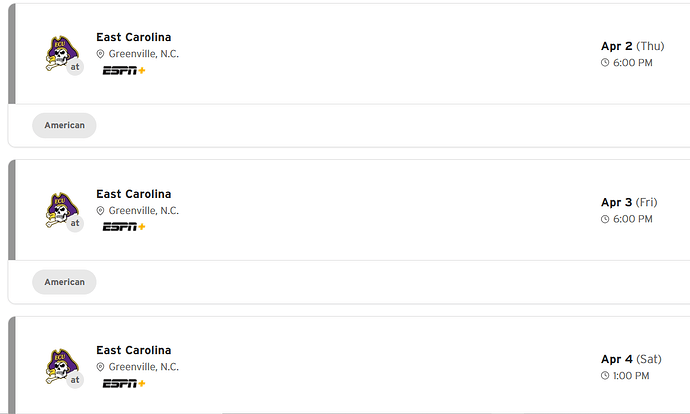Click the Apr 2 (Thu) date text
Image resolution: width=690 pixels, height=414 pixels.
tap(632, 46)
